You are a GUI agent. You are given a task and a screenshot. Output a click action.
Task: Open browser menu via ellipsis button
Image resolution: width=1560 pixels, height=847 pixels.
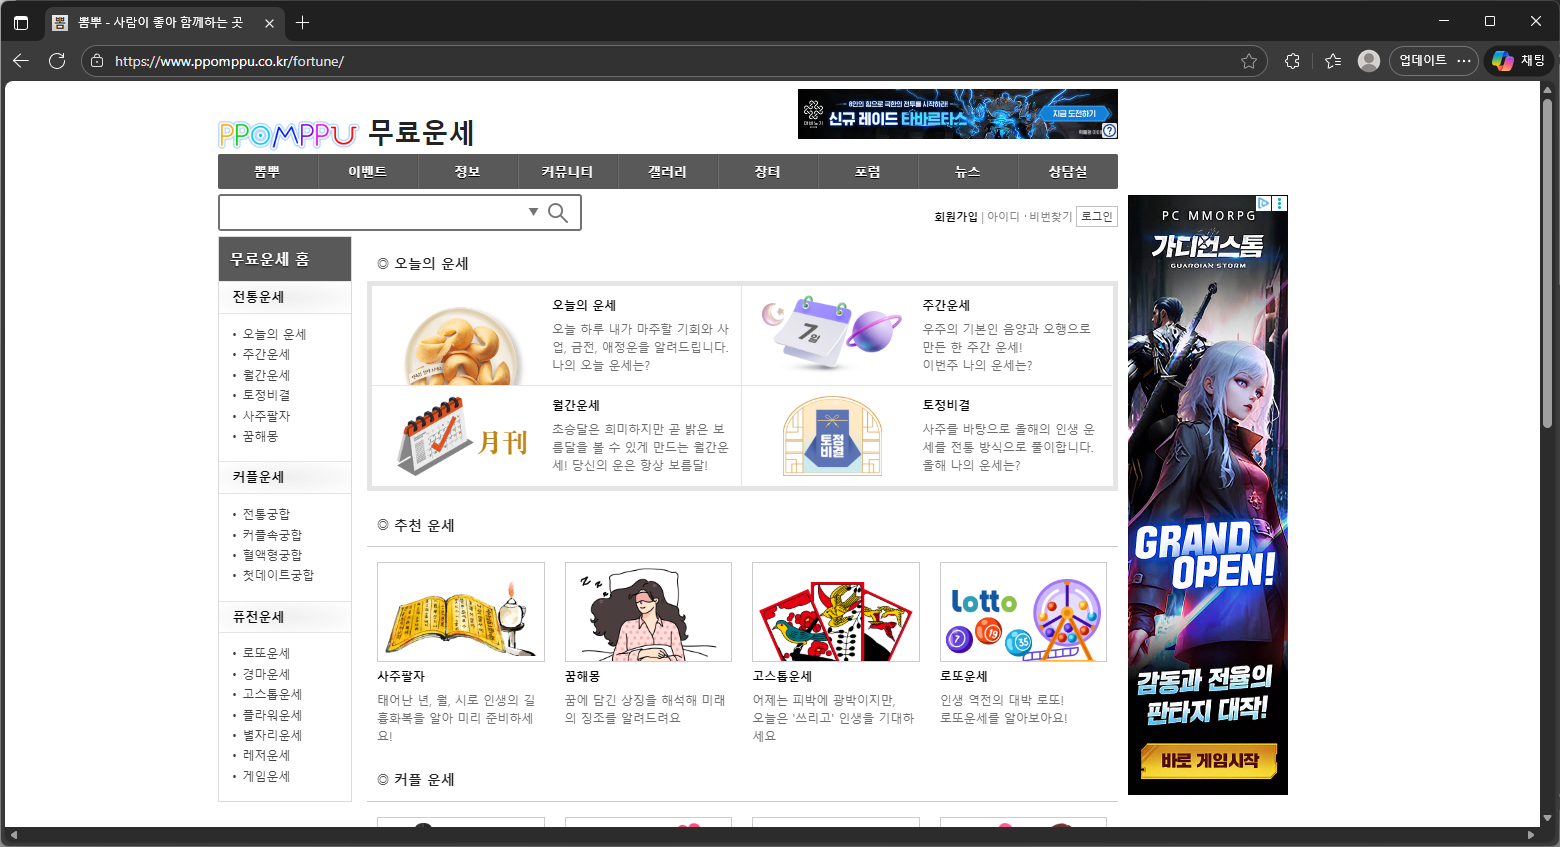pos(1464,60)
